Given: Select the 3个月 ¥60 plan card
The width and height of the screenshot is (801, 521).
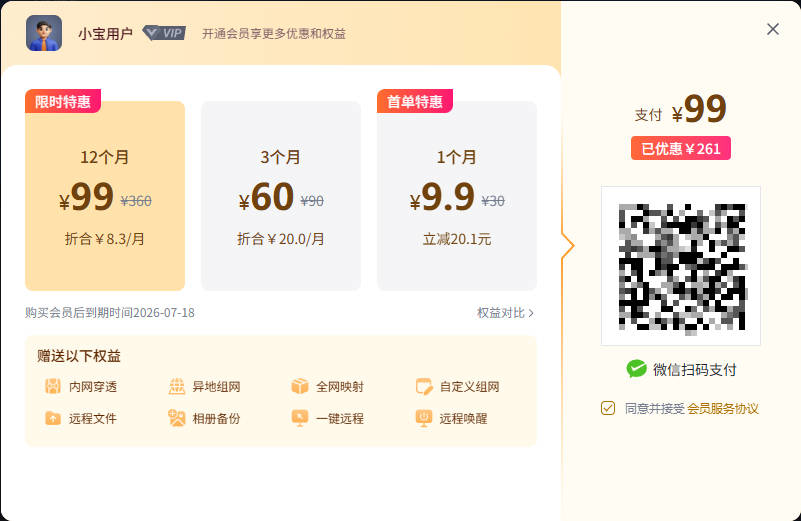Looking at the screenshot, I should pyautogui.click(x=281, y=196).
